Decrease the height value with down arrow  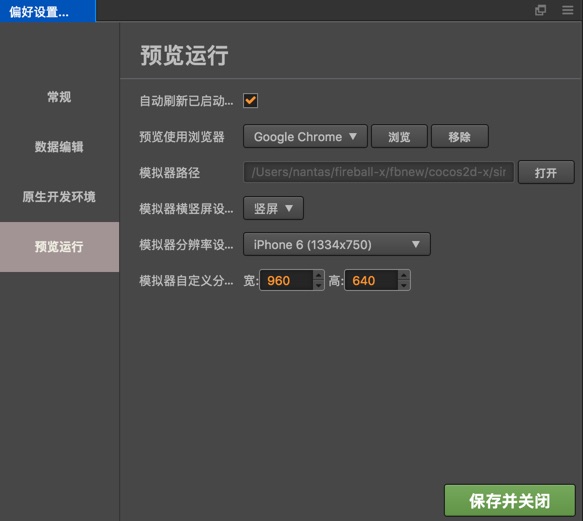(404, 285)
